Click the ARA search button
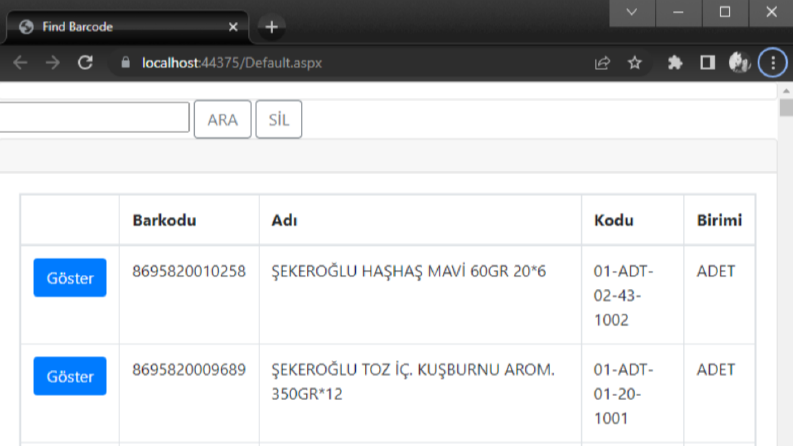 point(223,119)
